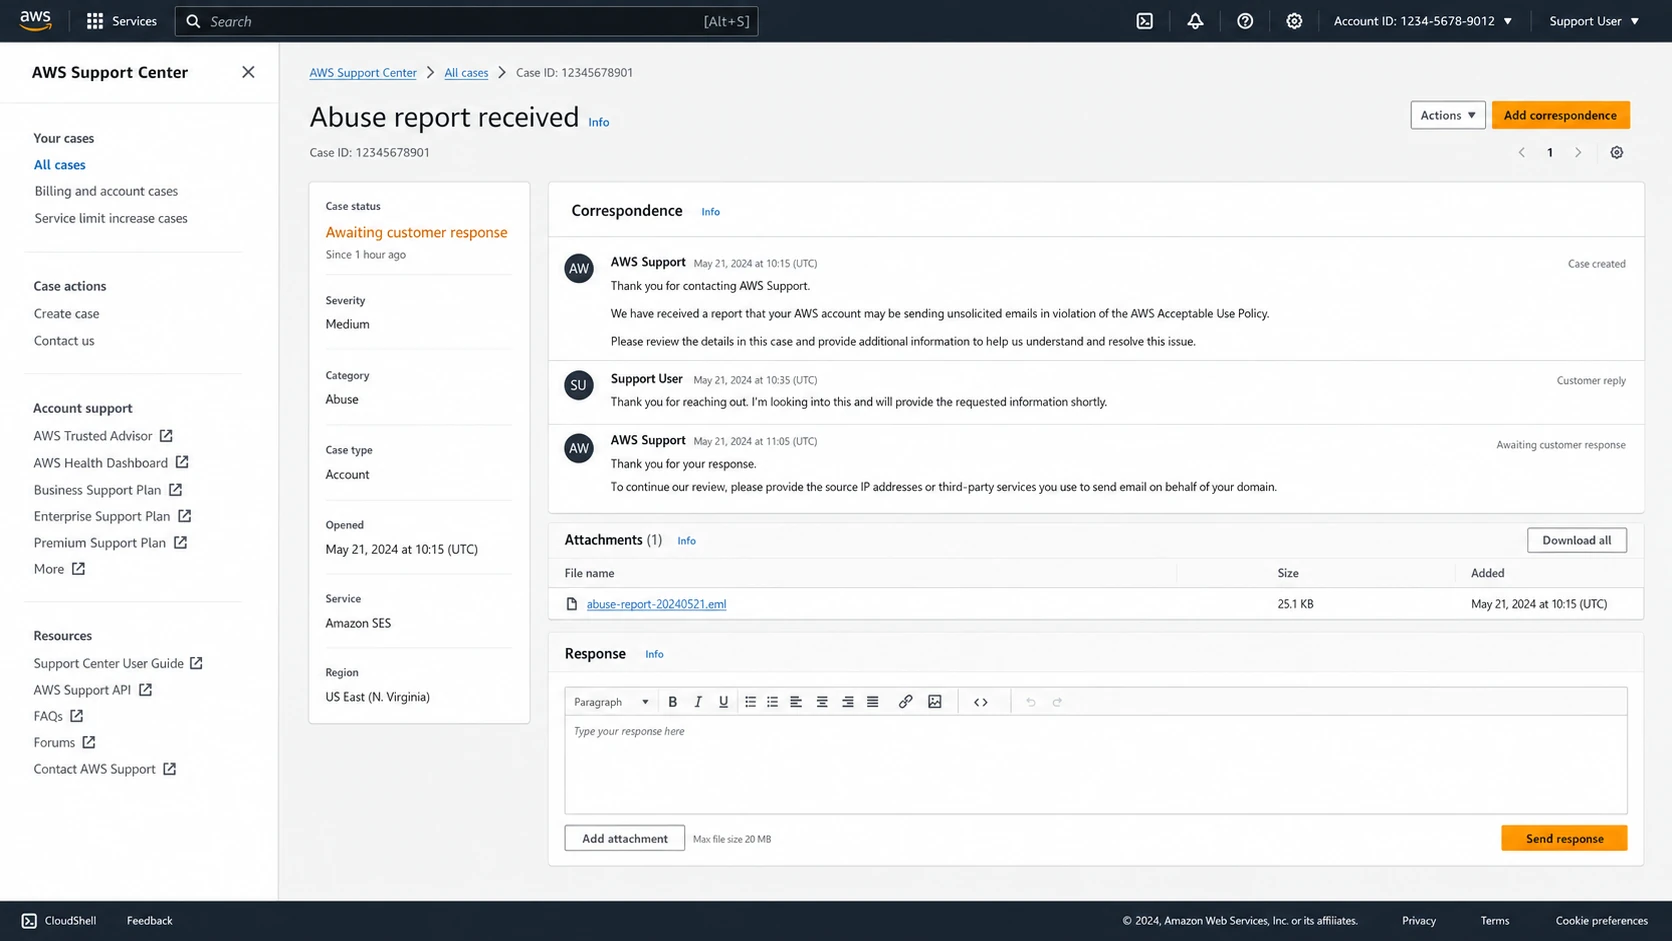Click Info link beside Abuse report received
This screenshot has height=941, width=1672.
[598, 122]
